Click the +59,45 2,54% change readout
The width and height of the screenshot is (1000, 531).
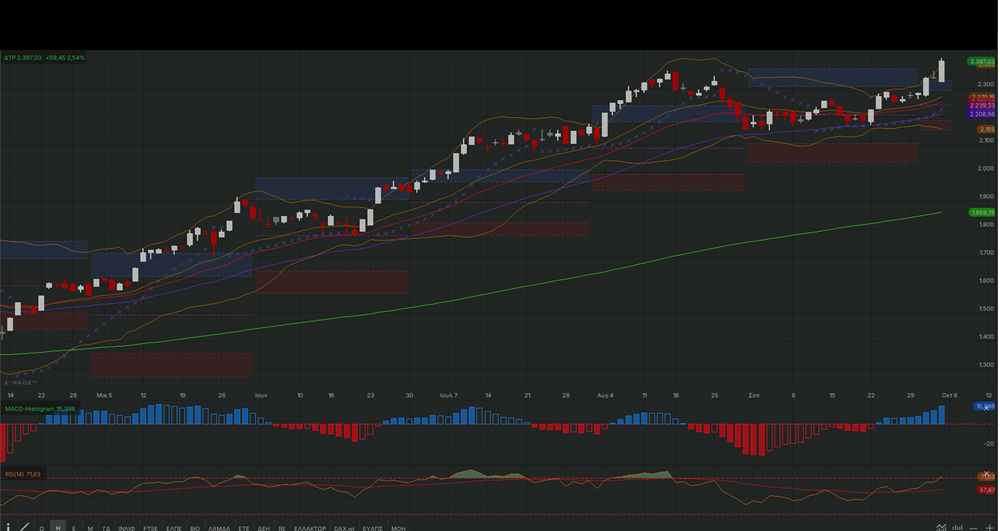click(x=65, y=58)
